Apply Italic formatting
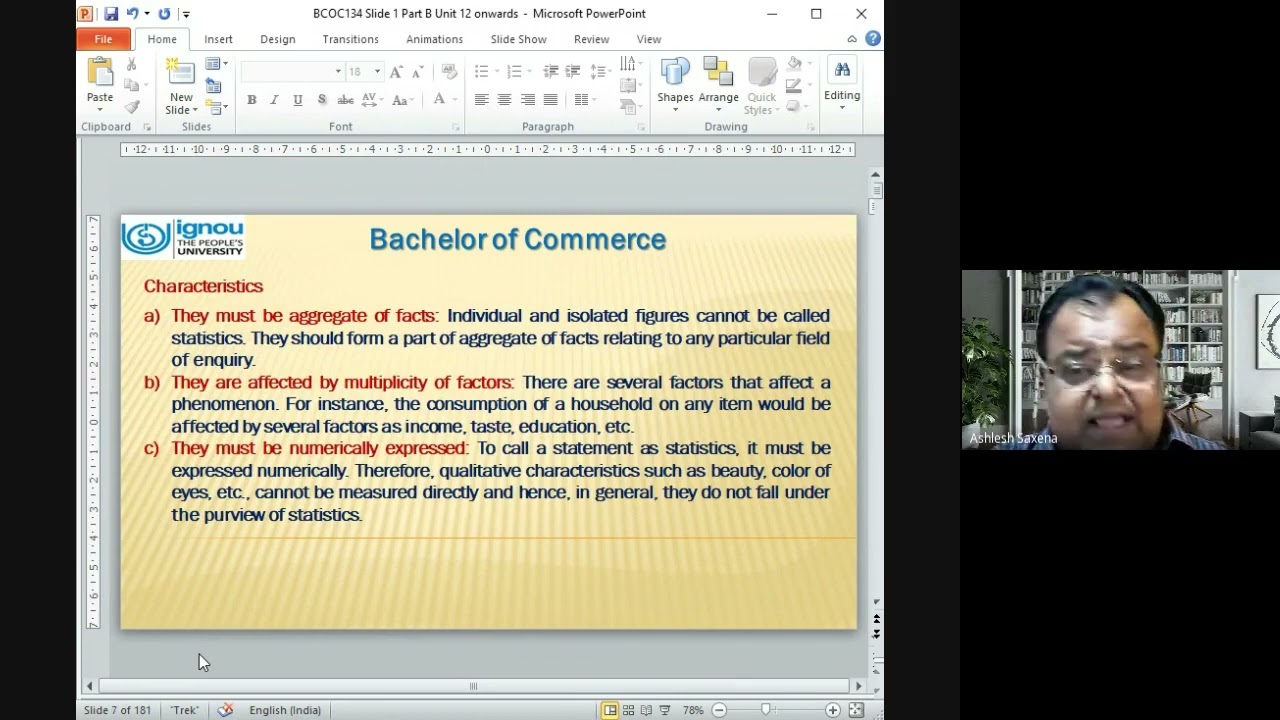1280x720 pixels. tap(274, 100)
